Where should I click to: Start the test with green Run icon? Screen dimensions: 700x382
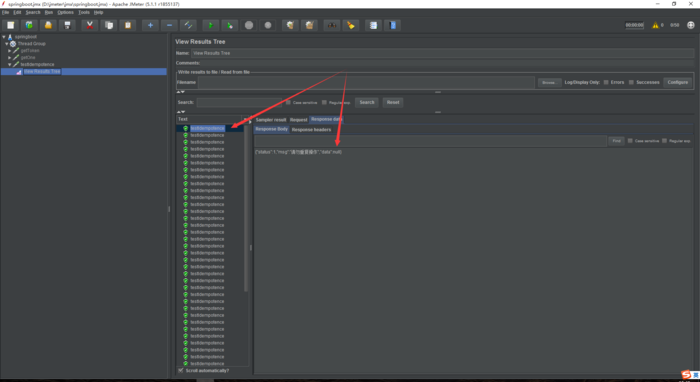coord(211,25)
